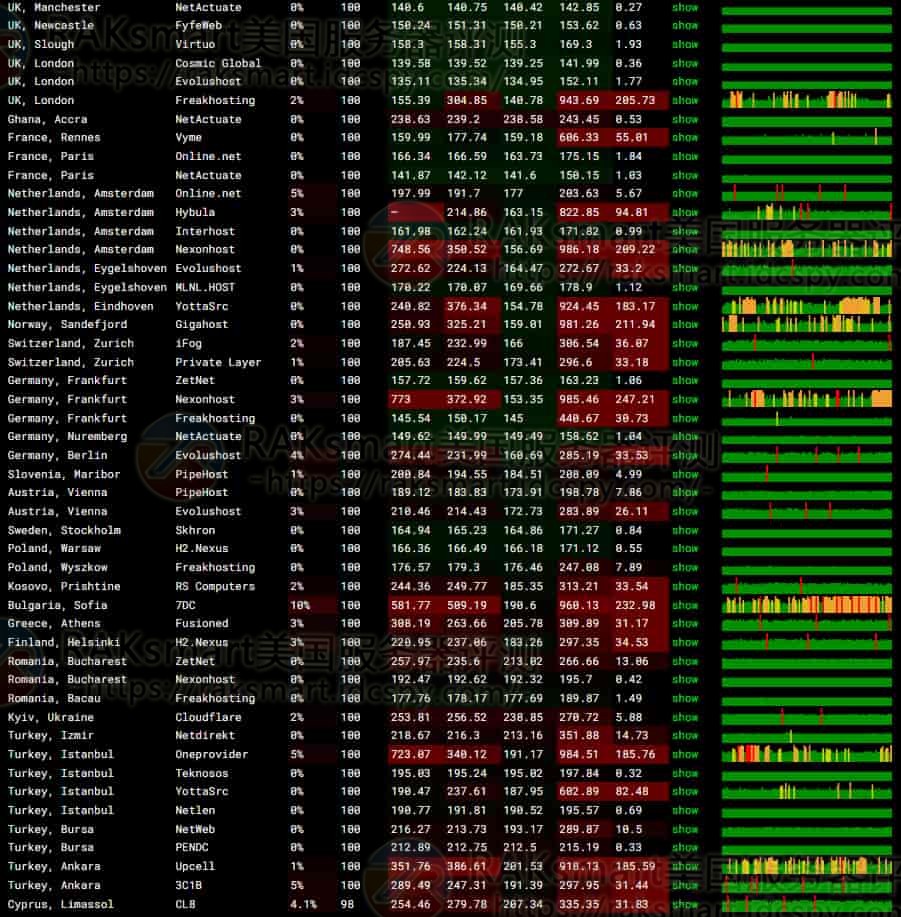Screen dimensions: 901x917
Task: Click the 10% loss cell for Sofia
Action: coord(299,605)
